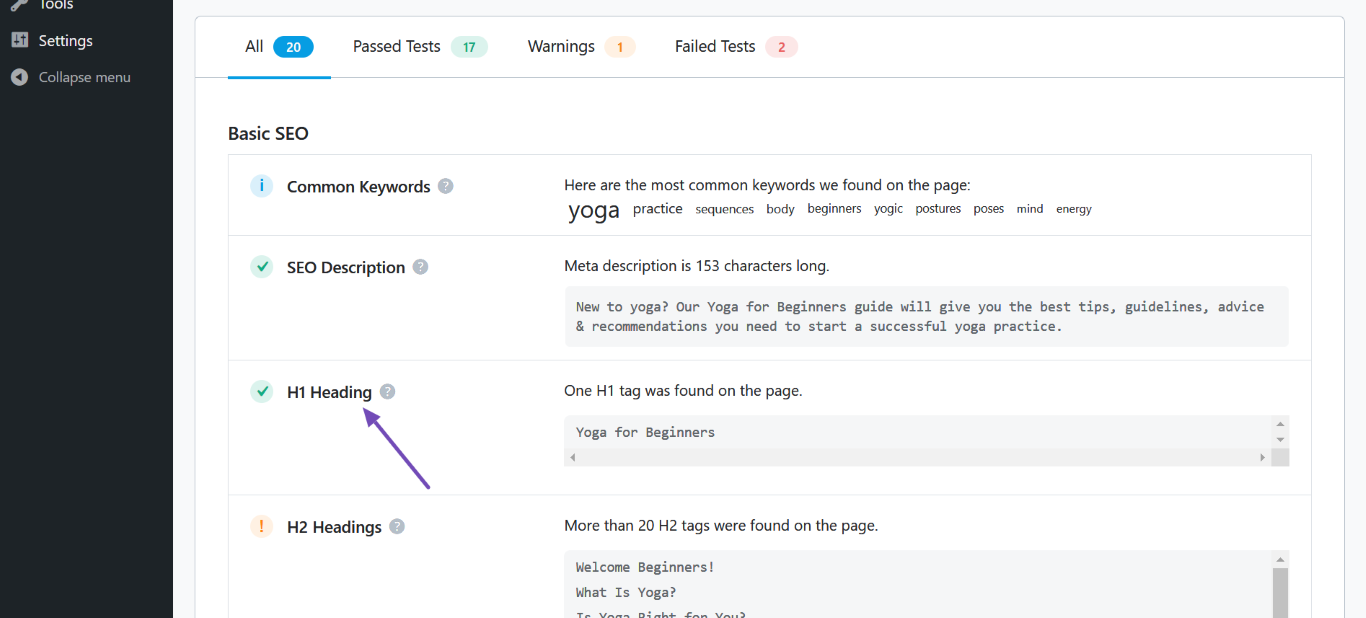The image size is (1366, 618).
Task: Click the down arrow of H1 box scrollbar
Action: [x=1280, y=440]
